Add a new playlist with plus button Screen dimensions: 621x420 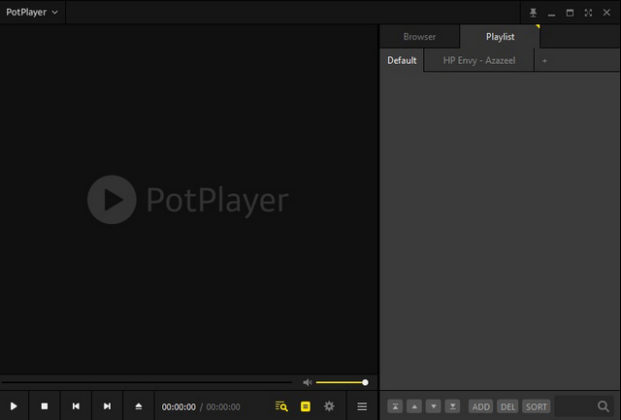coord(545,61)
